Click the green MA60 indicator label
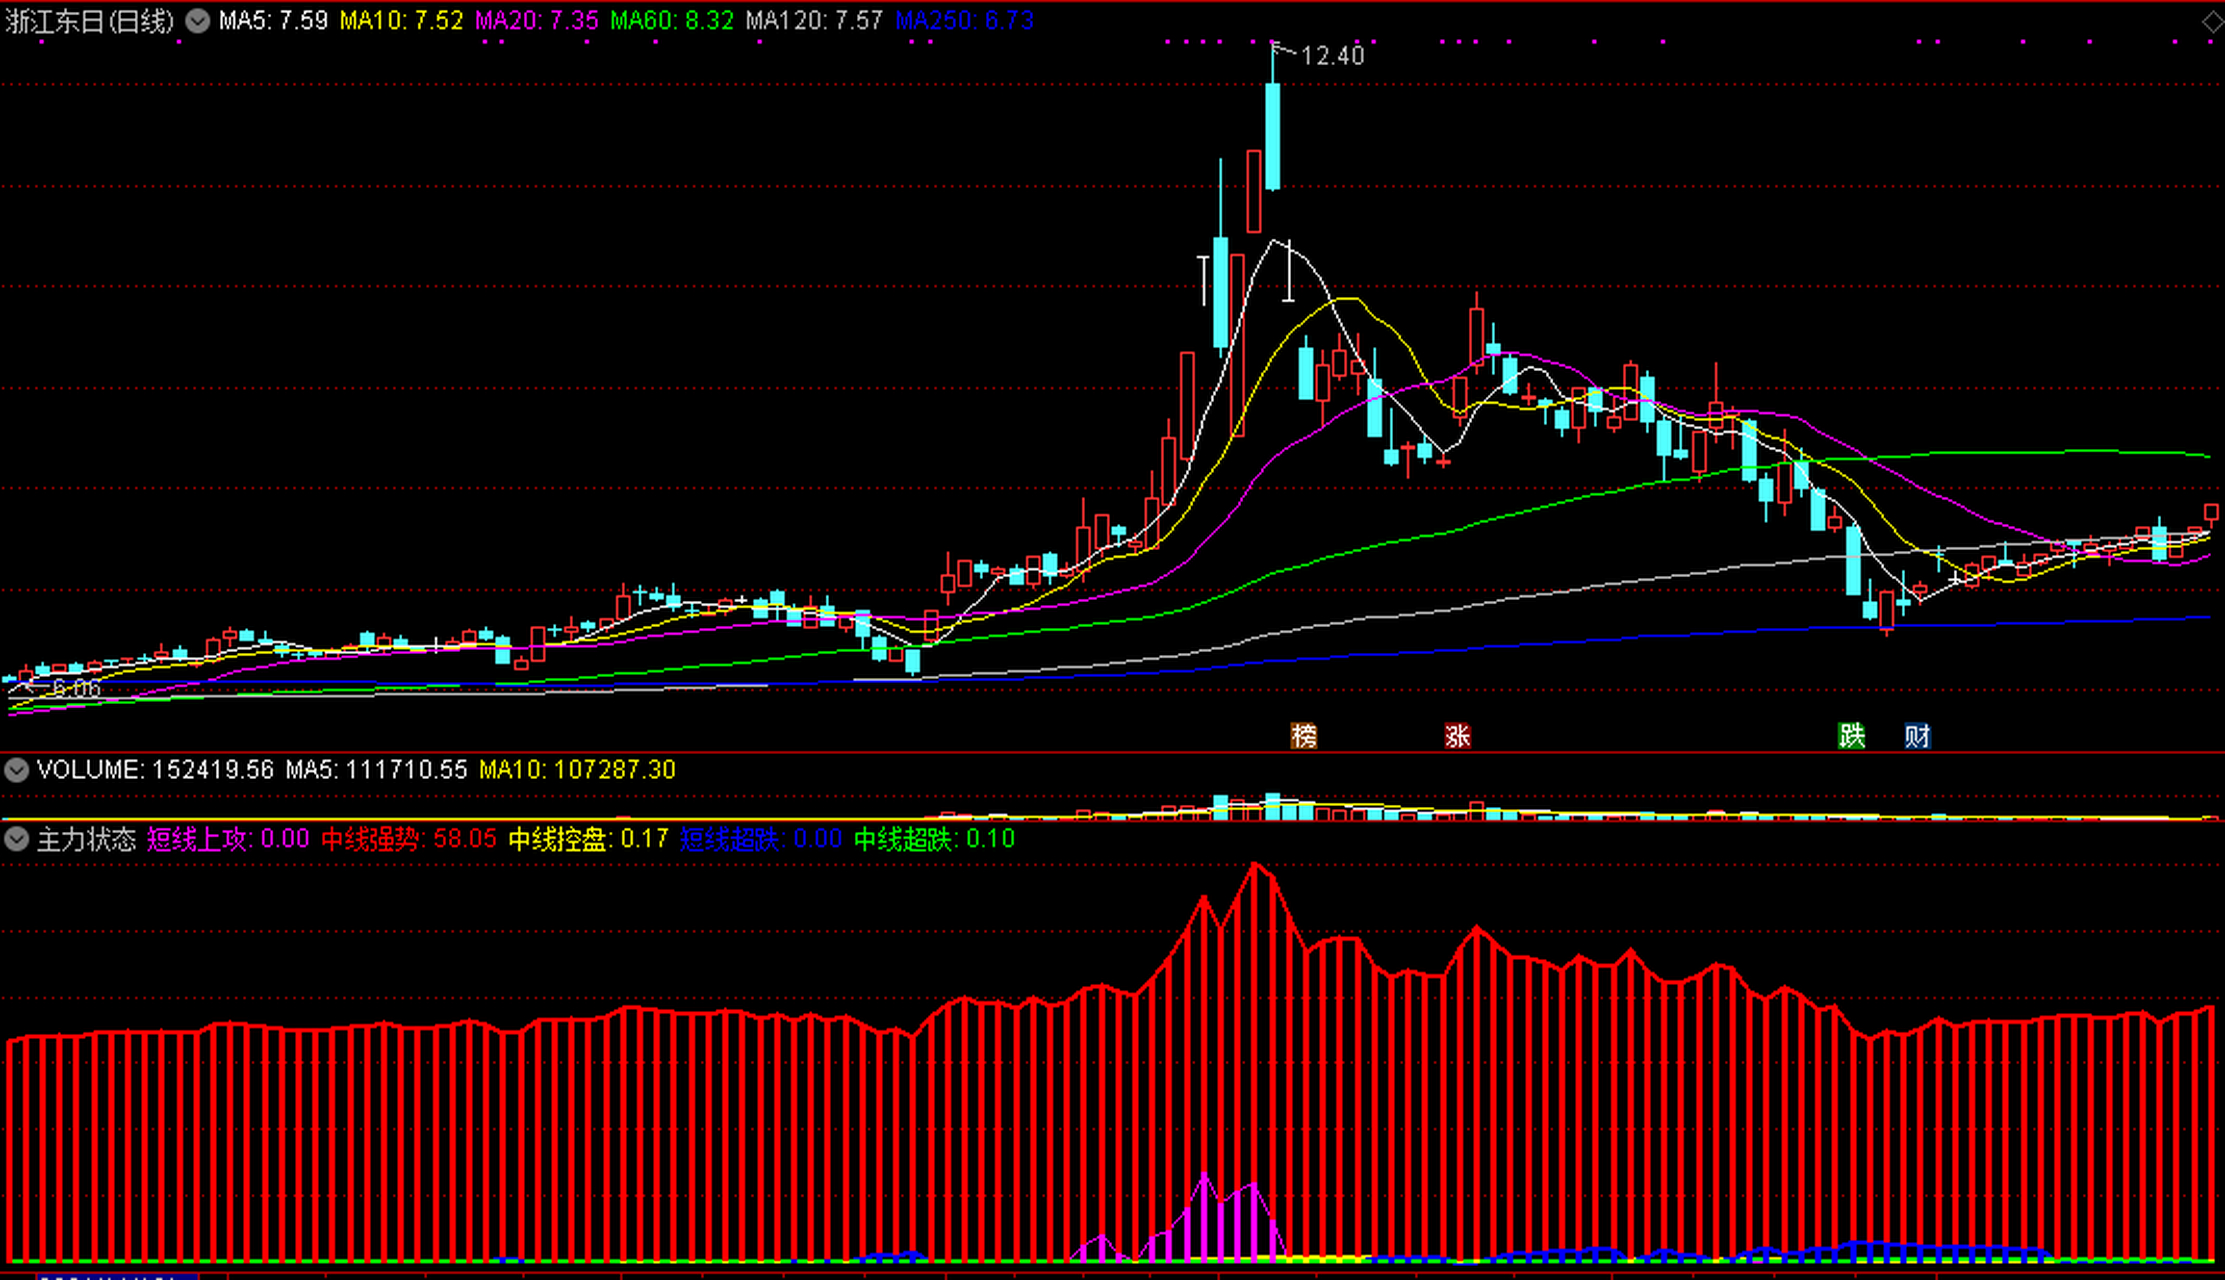Screen dimensions: 2225x1280 coord(672,21)
